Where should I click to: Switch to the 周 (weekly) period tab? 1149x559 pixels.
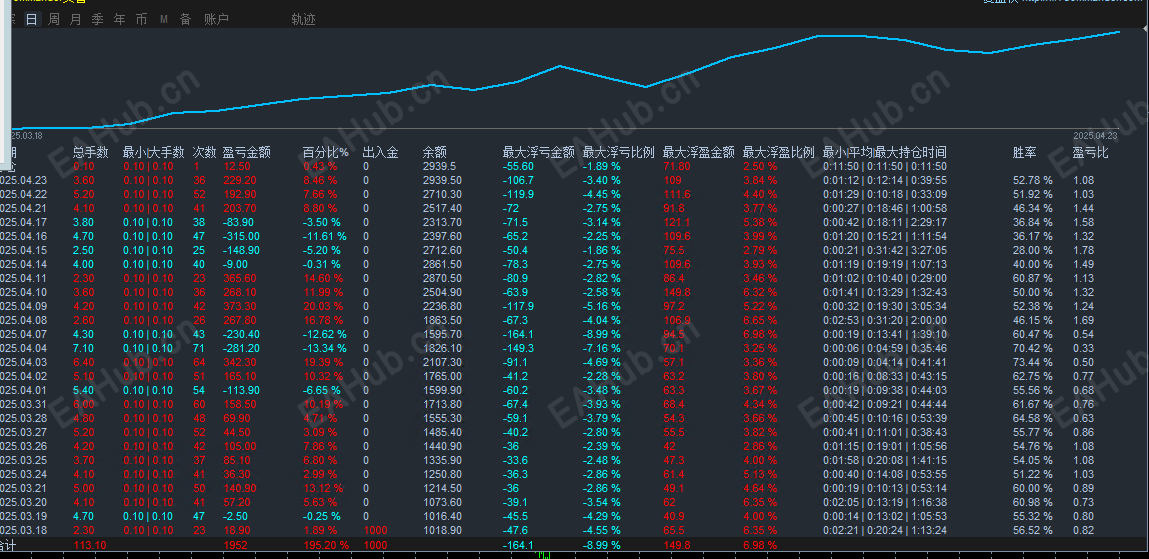pyautogui.click(x=53, y=20)
